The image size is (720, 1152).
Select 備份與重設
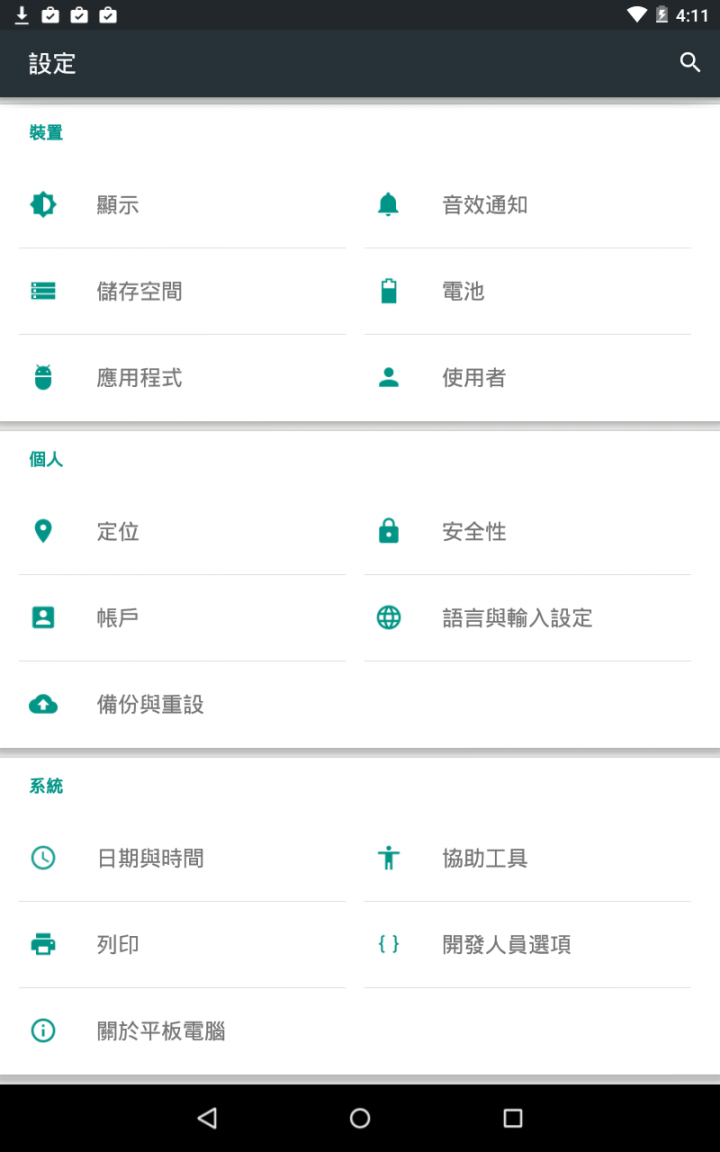pos(182,704)
